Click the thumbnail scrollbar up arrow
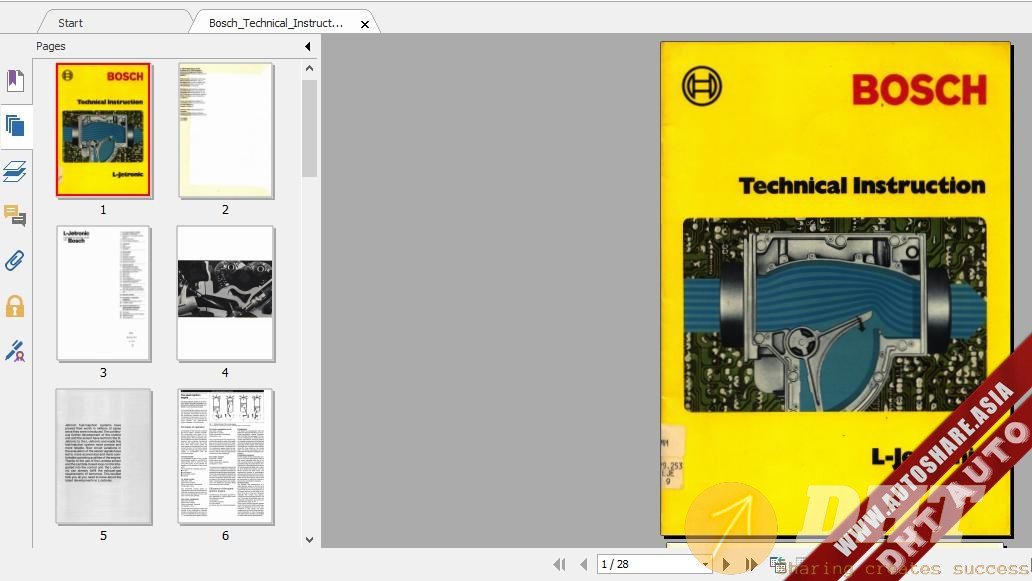Image resolution: width=1032 pixels, height=581 pixels. coord(309,68)
